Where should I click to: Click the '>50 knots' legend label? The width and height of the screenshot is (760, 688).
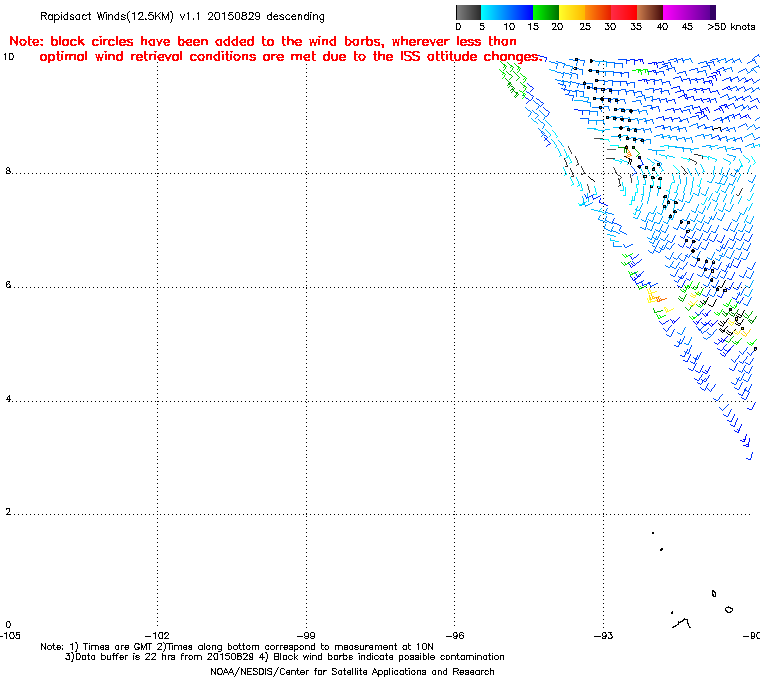point(731,27)
